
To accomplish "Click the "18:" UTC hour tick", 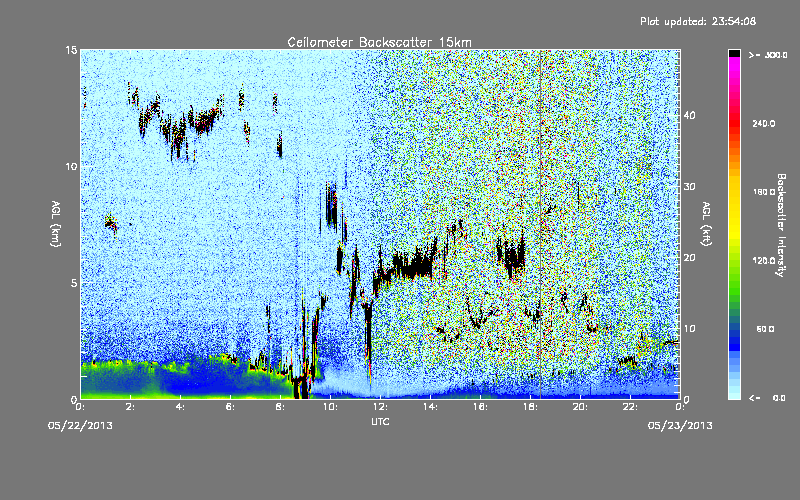I will pyautogui.click(x=530, y=407).
